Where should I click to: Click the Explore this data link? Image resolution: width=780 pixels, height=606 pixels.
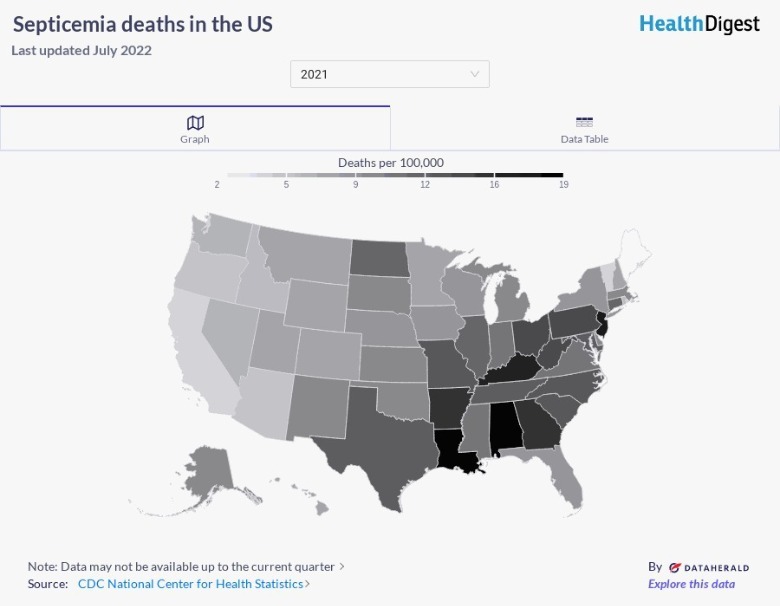coord(691,584)
